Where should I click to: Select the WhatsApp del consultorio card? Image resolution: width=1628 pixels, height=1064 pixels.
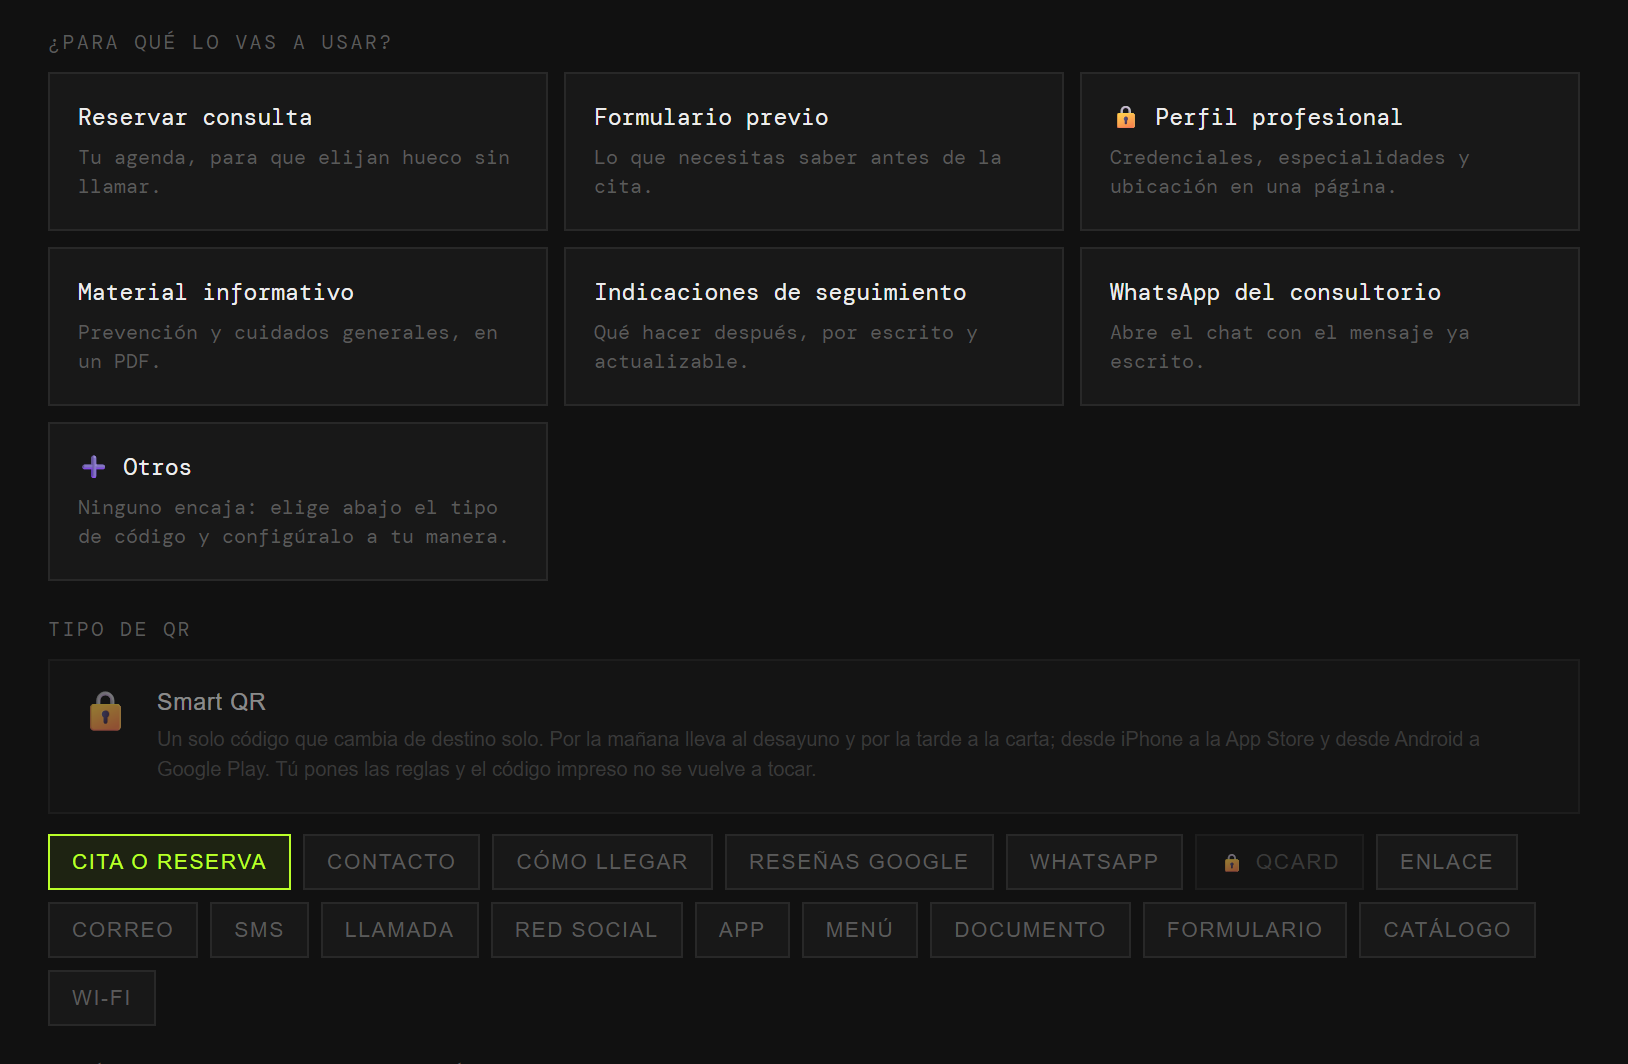click(1330, 326)
